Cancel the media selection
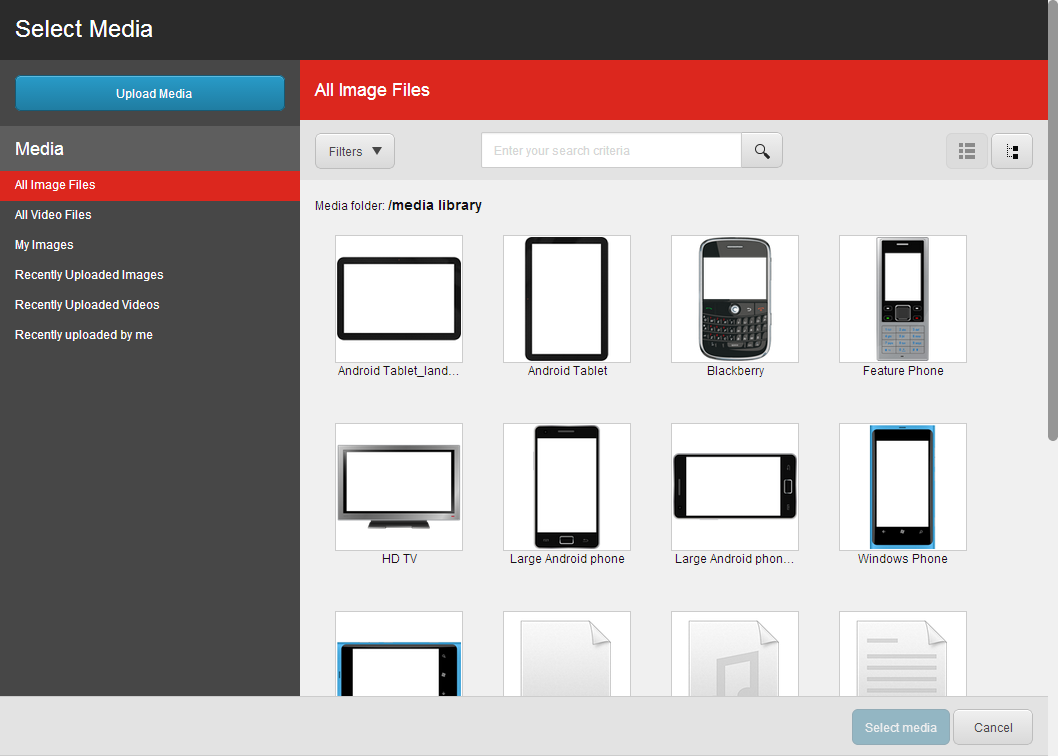The height and width of the screenshot is (756, 1058). point(992,727)
